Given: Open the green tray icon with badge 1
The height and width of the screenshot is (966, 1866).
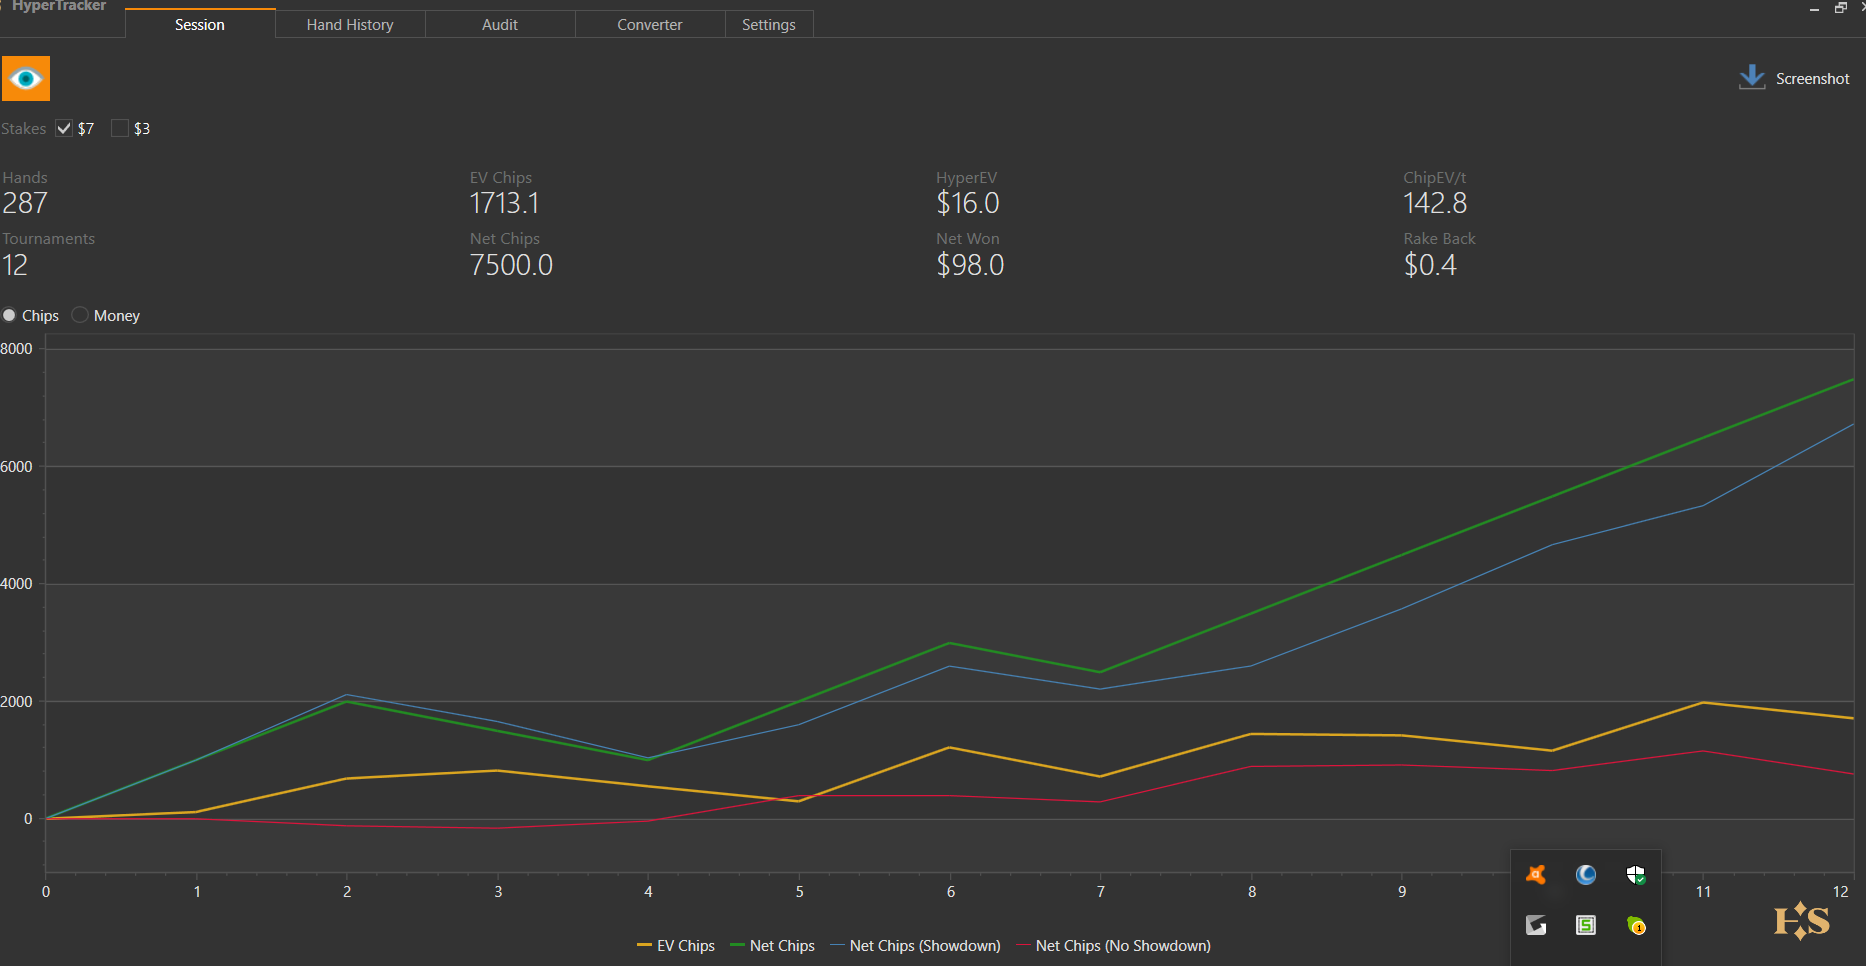Looking at the screenshot, I should click(x=1636, y=925).
